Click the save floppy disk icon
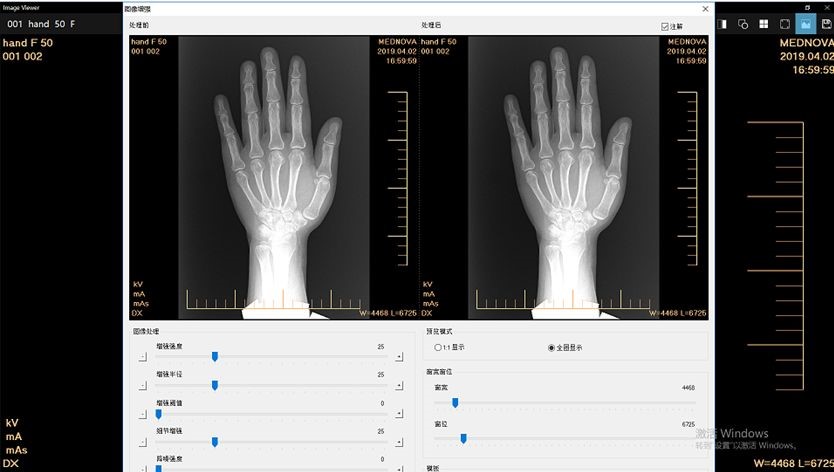834x472 pixels. tap(825, 24)
